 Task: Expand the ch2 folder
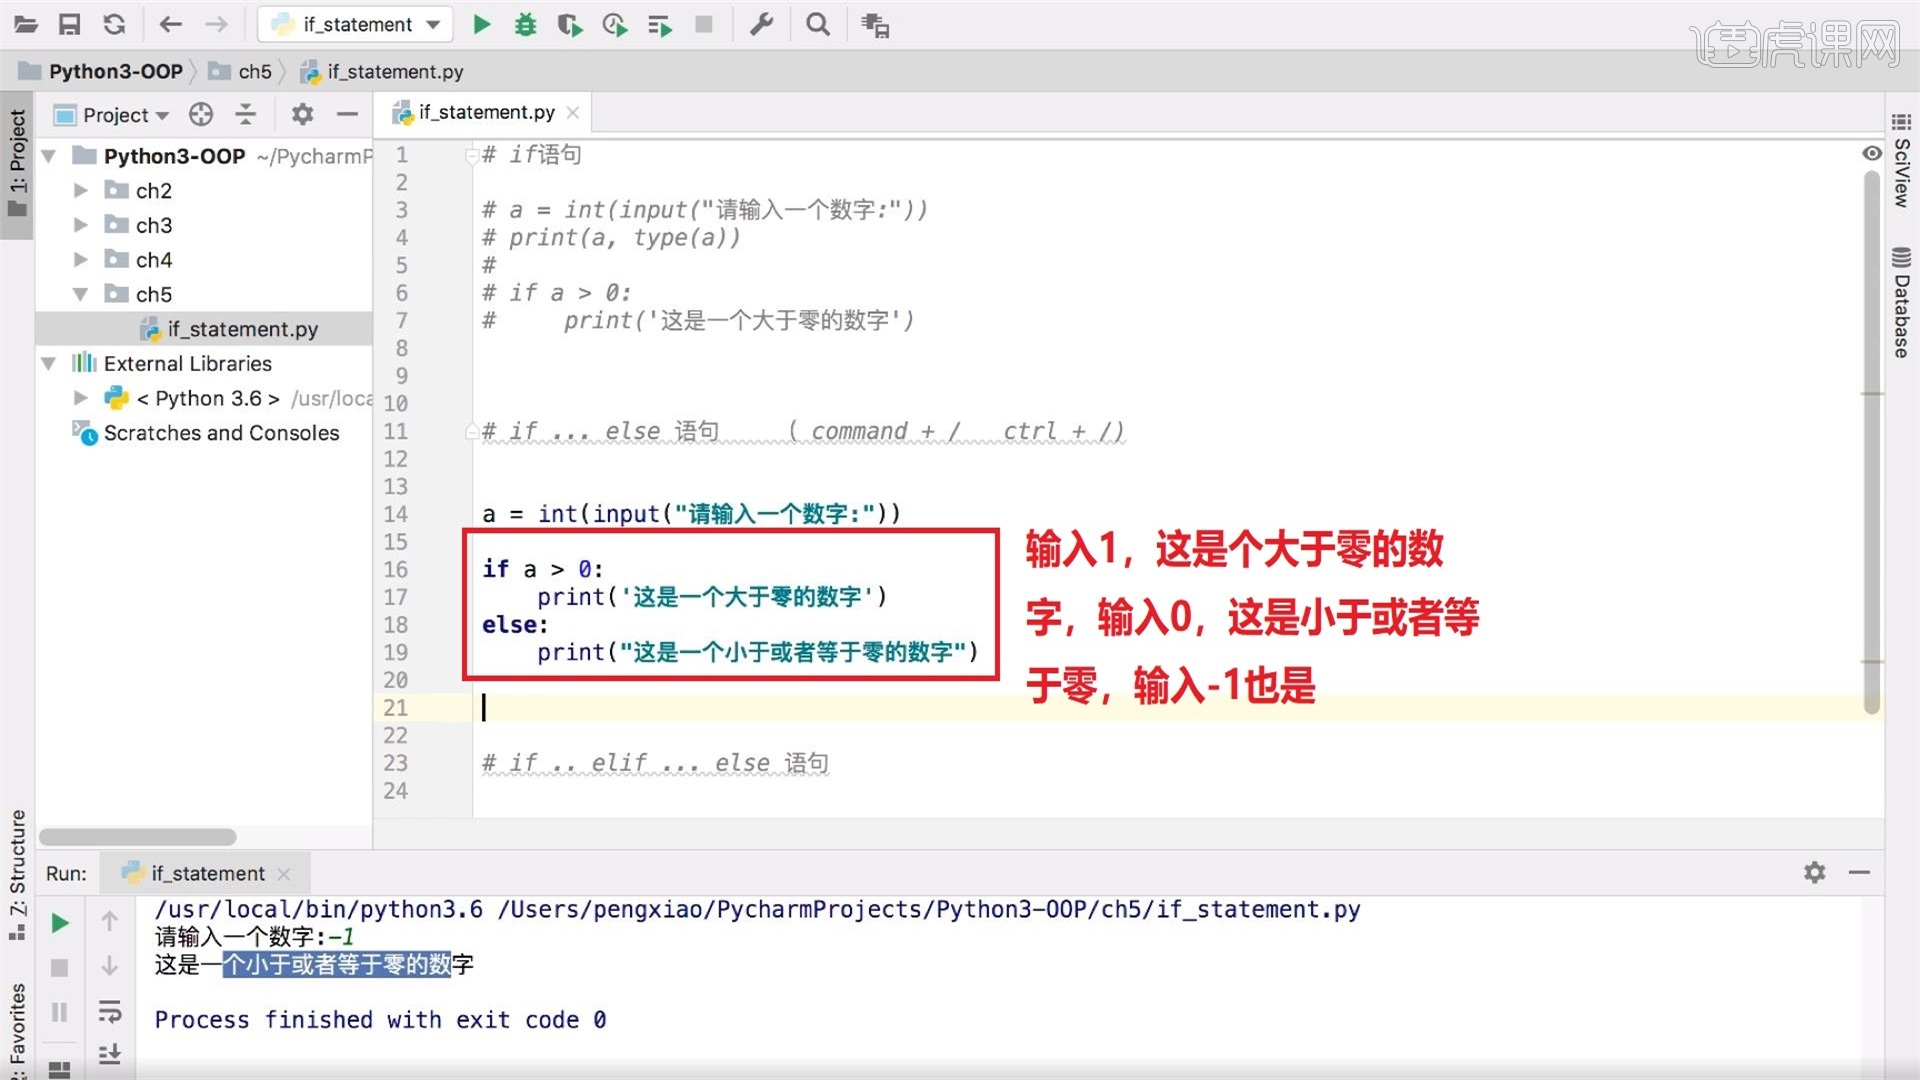coord(81,190)
